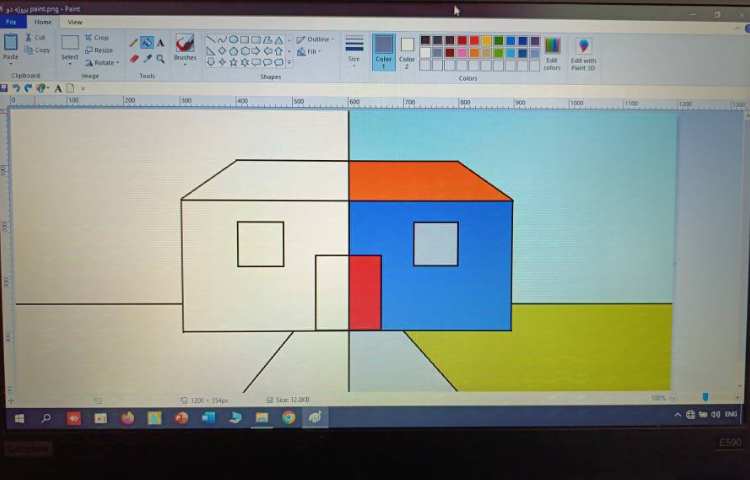Select the Color picker eyedropper tool

pyautogui.click(x=147, y=59)
